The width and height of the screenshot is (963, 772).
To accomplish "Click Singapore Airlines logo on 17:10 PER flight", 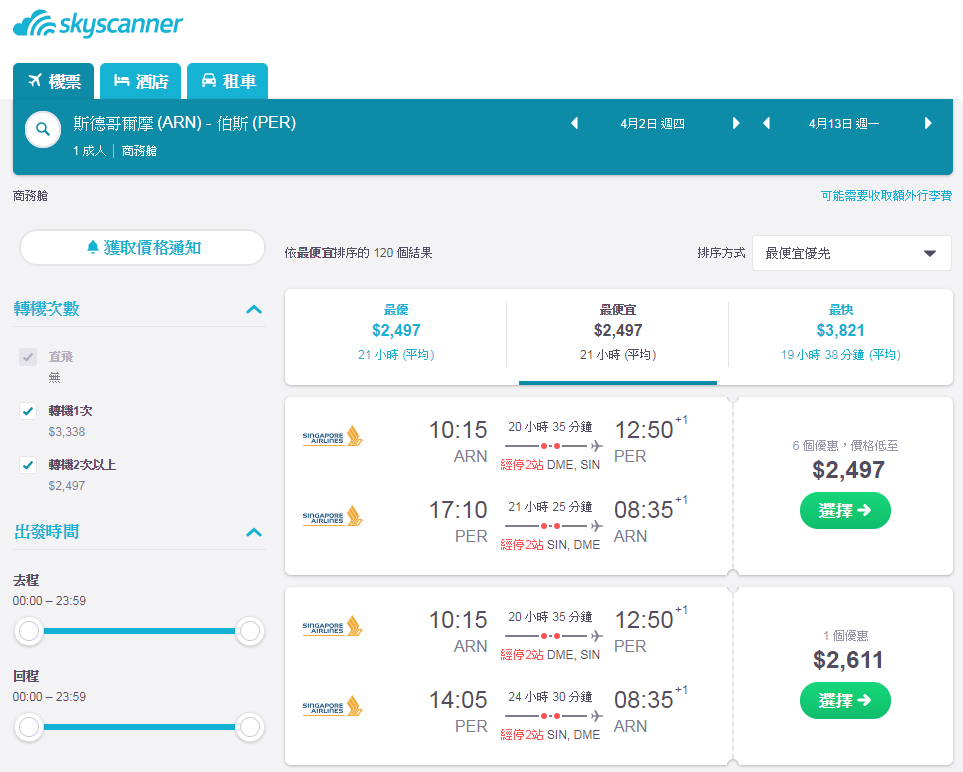I will click(332, 517).
